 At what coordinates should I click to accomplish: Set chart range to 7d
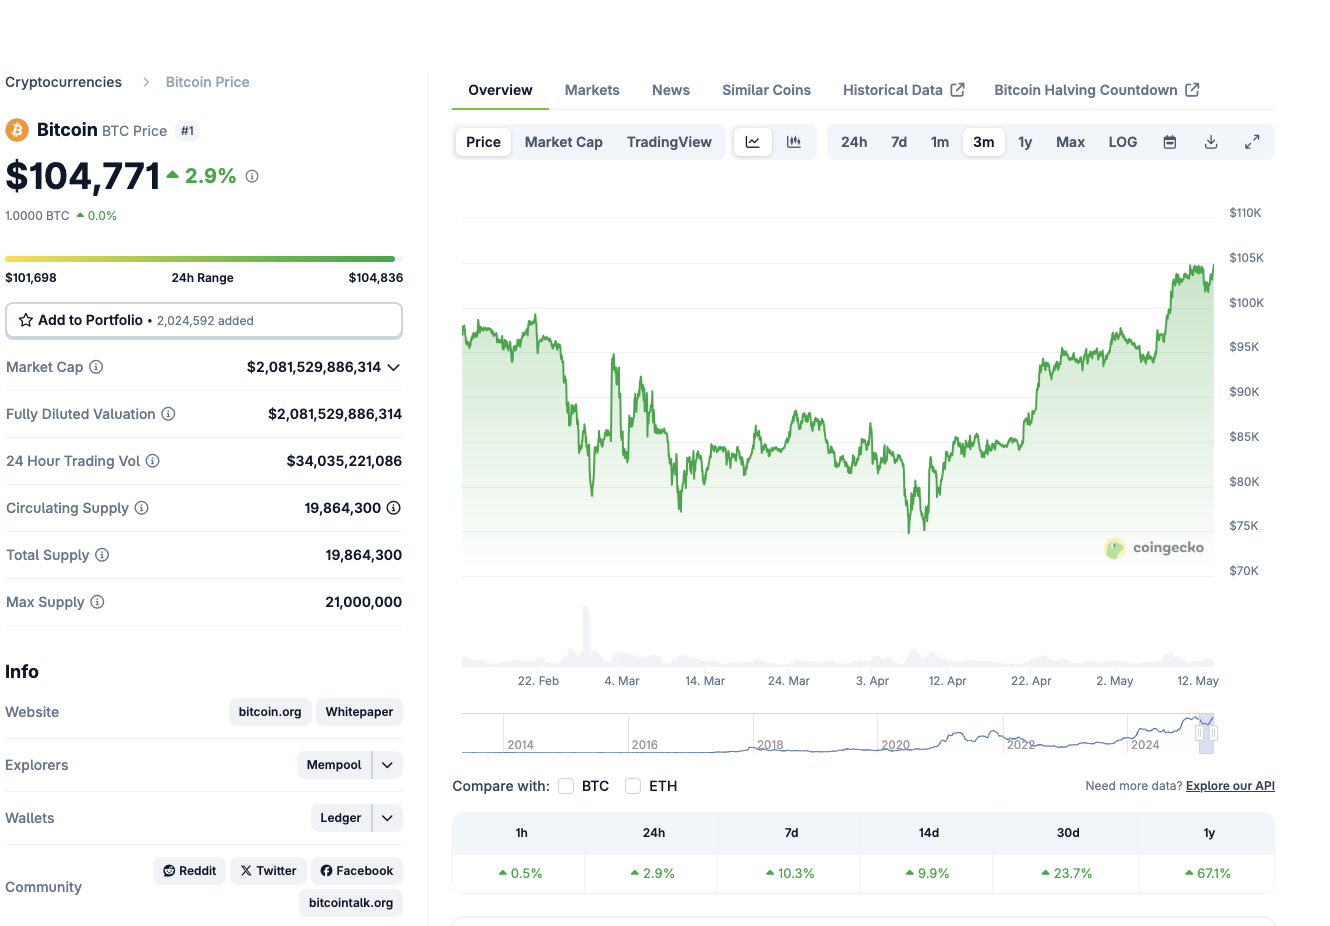[x=899, y=142]
